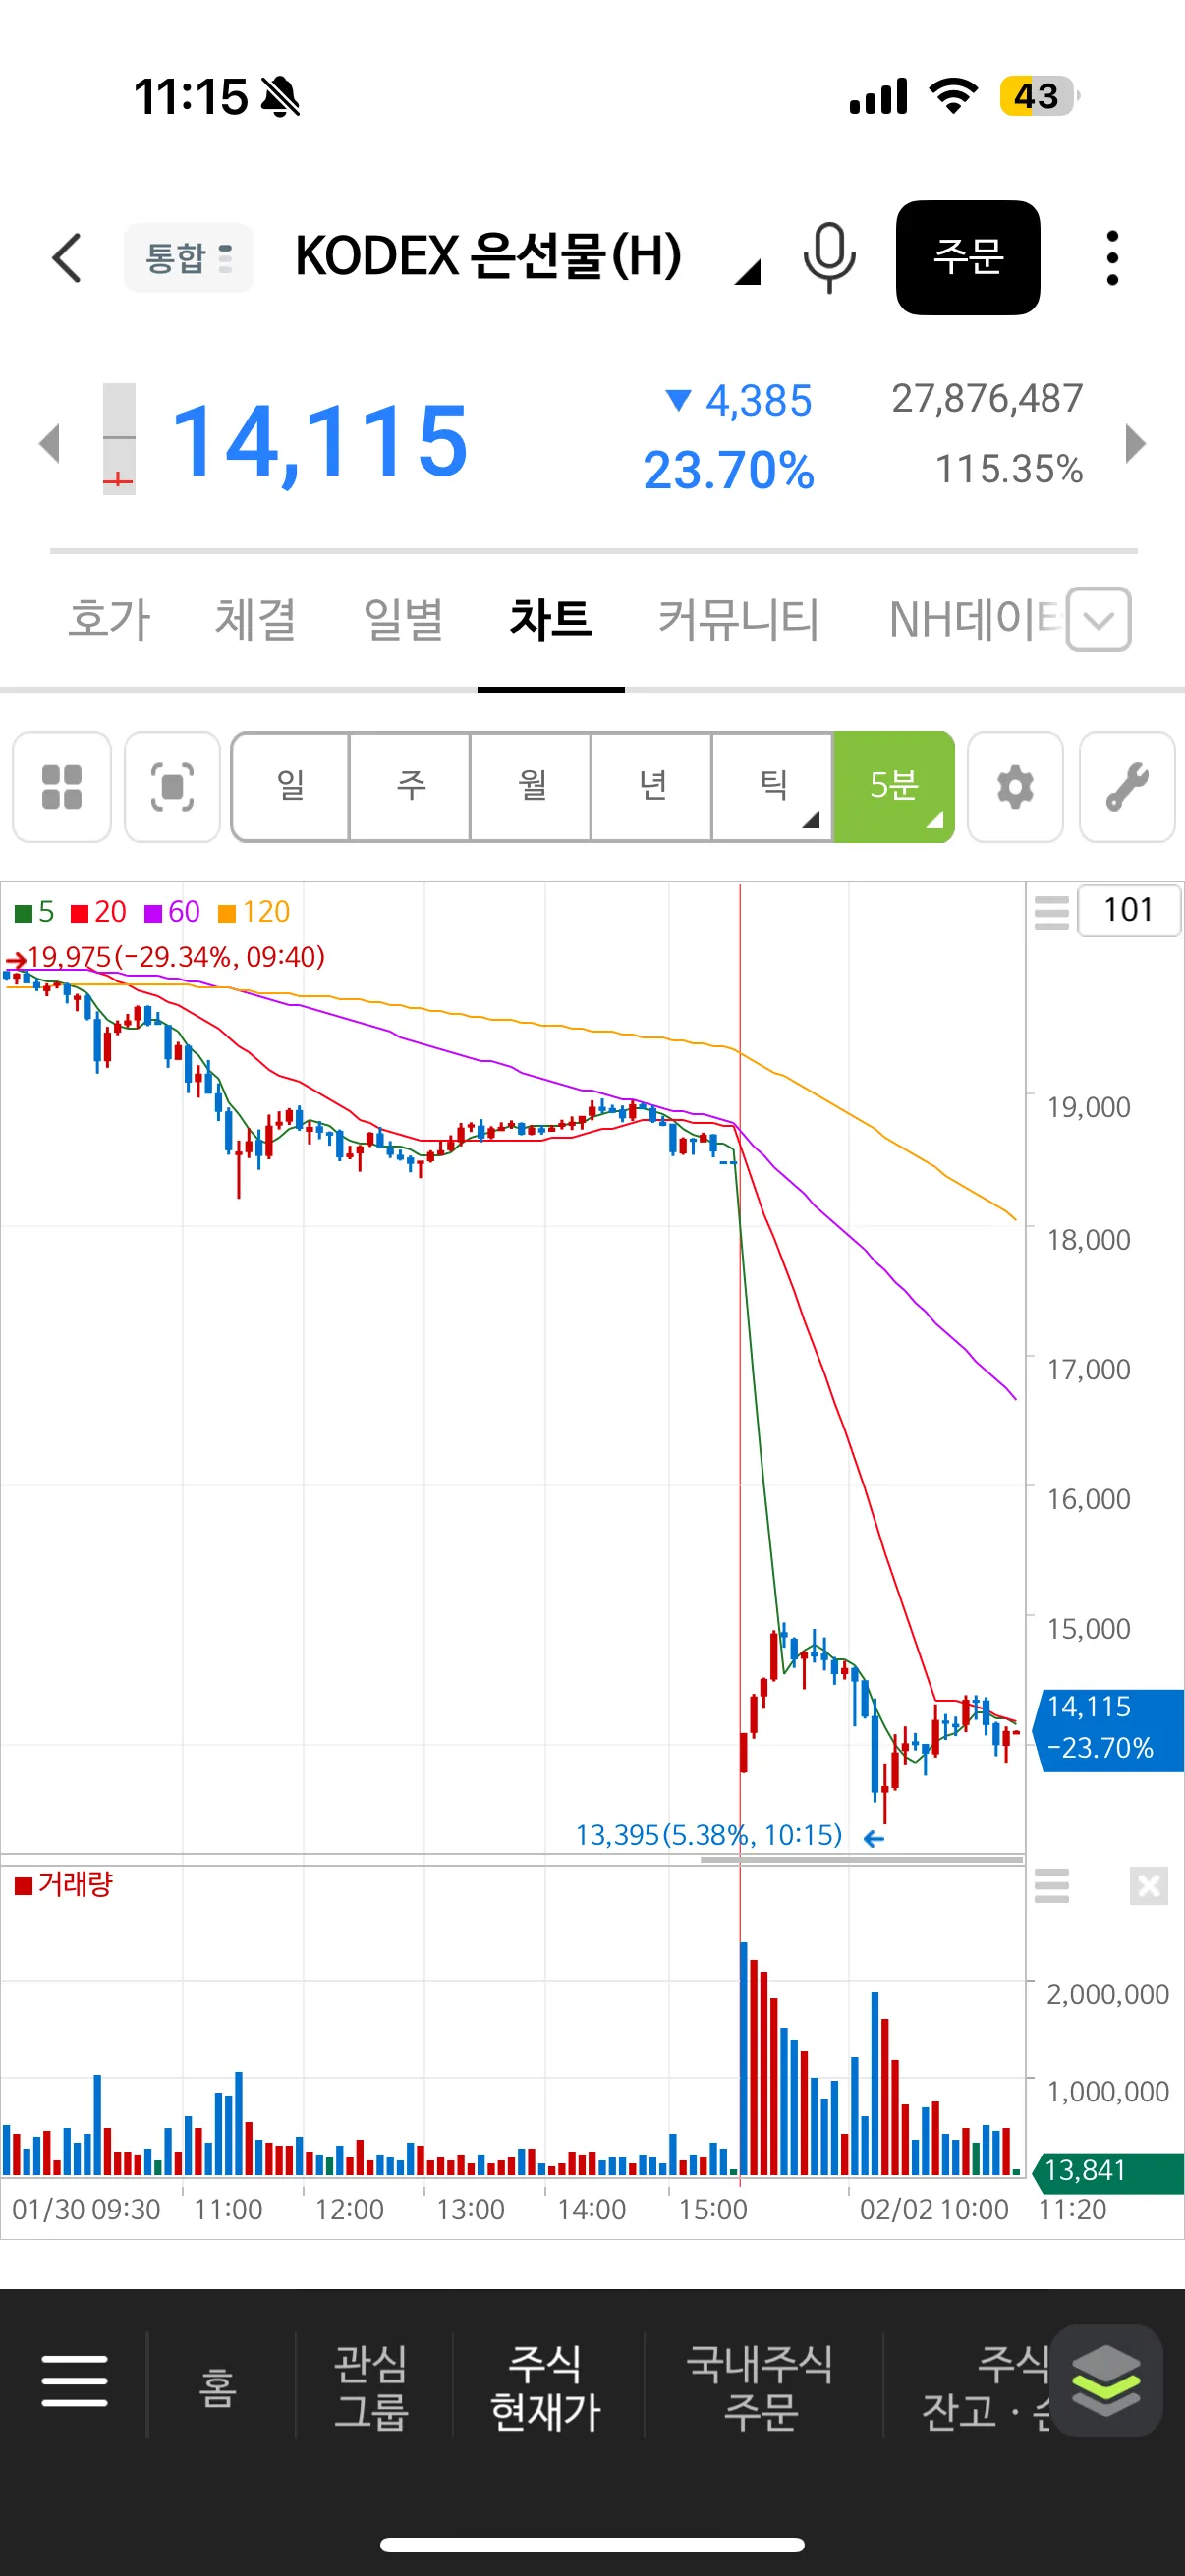Select the 일 daily period button
The image size is (1185, 2576).
291,787
